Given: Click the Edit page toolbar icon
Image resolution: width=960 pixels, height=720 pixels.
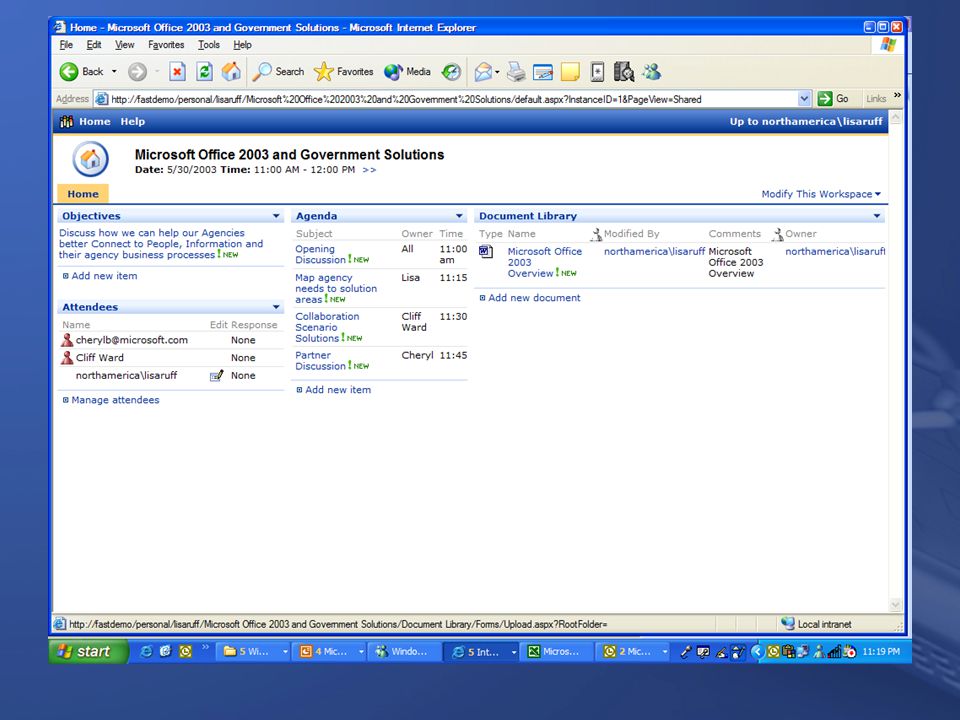Looking at the screenshot, I should coord(543,72).
